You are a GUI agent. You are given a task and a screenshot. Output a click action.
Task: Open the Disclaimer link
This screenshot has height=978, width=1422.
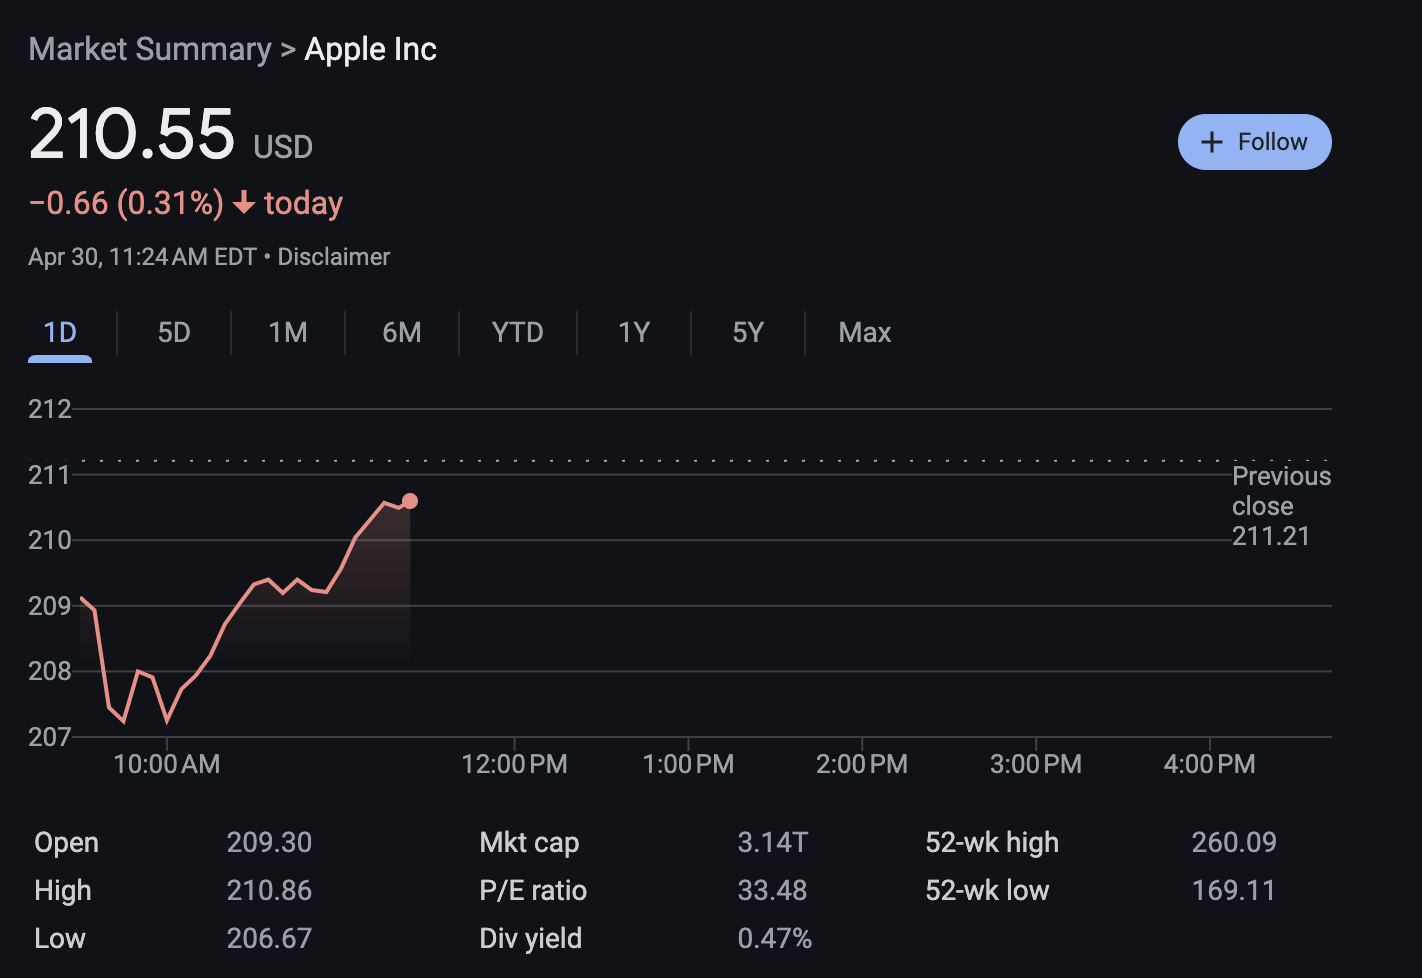[334, 257]
